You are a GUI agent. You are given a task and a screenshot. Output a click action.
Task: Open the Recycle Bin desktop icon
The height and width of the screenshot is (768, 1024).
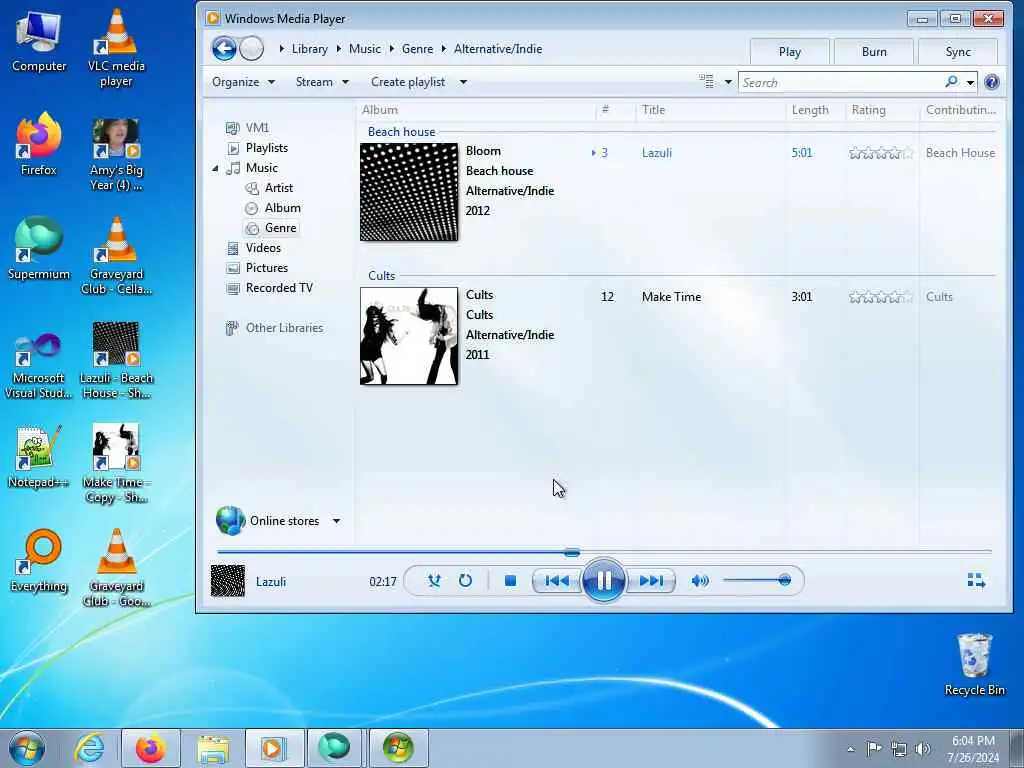point(974,664)
